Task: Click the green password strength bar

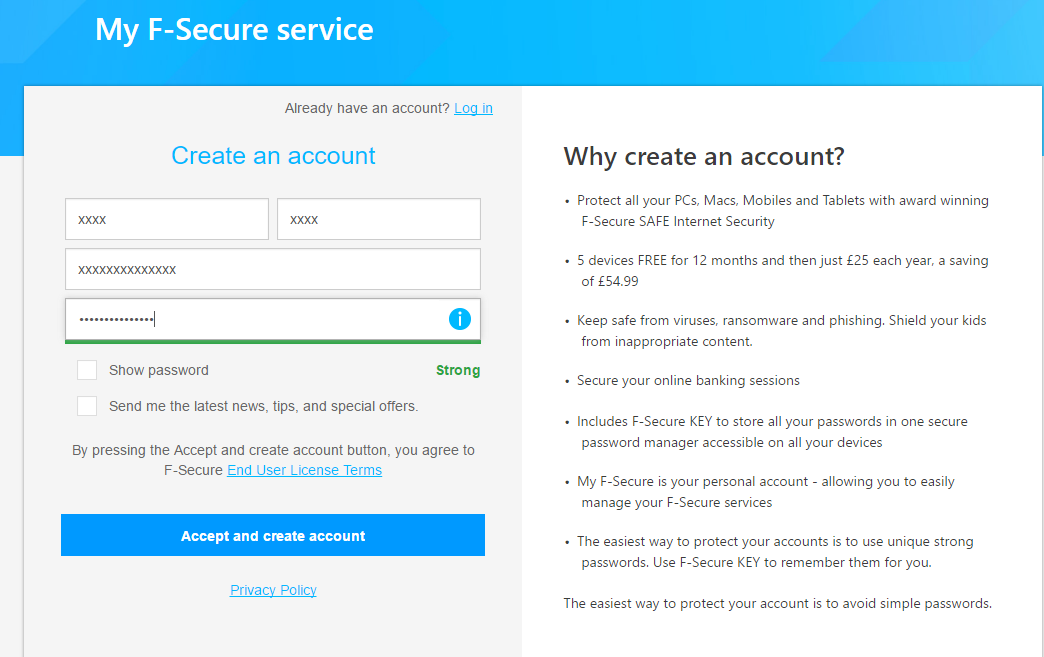Action: coord(273,341)
